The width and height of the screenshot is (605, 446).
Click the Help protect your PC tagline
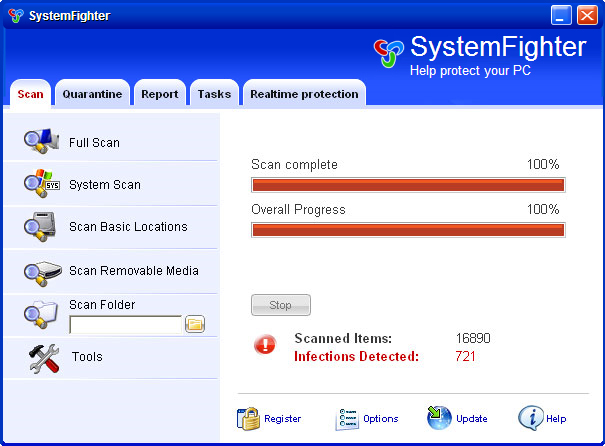(470, 71)
